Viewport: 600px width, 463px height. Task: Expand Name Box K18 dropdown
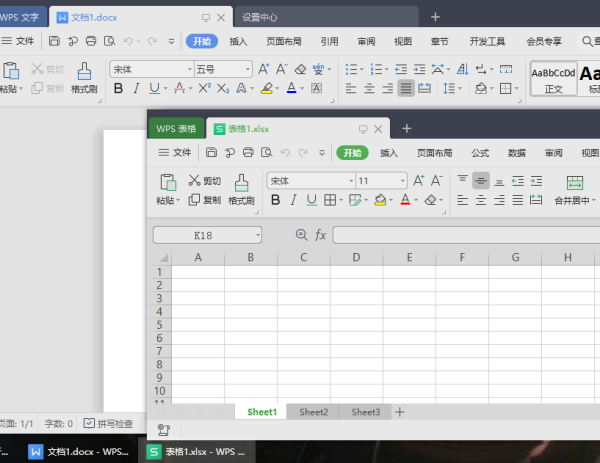[258, 235]
